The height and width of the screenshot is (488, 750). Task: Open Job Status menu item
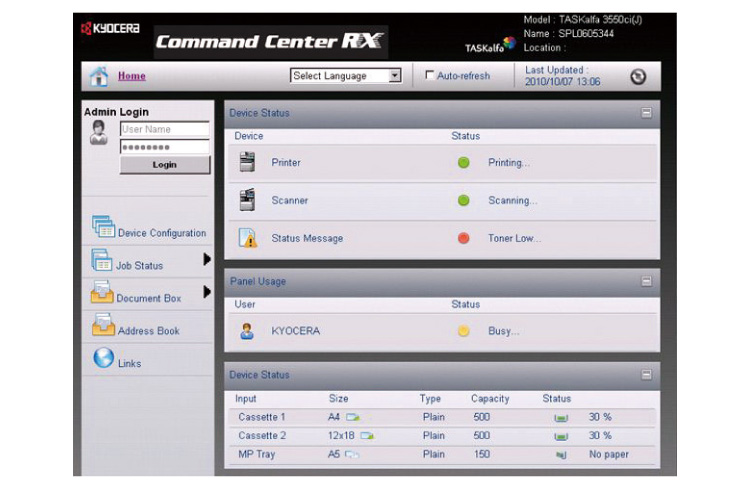coord(139,266)
